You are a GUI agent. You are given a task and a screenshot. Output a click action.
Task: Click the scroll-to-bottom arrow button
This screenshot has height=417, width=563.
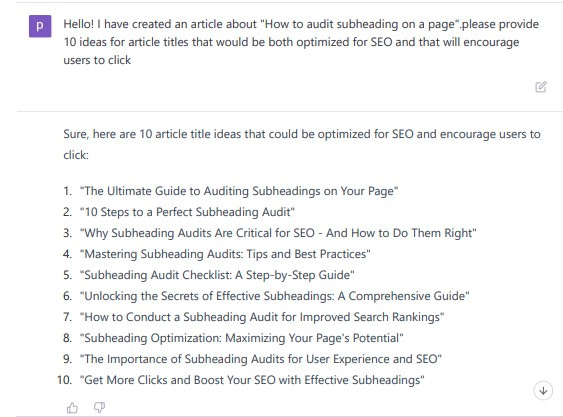(543, 390)
